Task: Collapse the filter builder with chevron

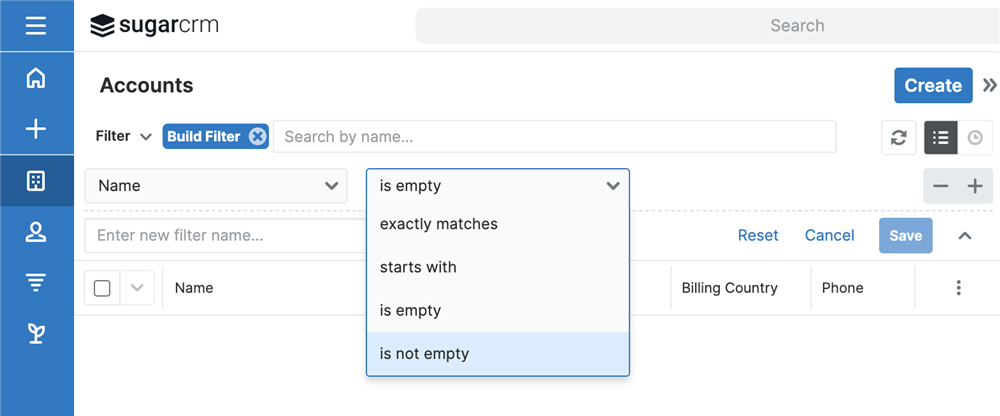Action: [x=965, y=236]
